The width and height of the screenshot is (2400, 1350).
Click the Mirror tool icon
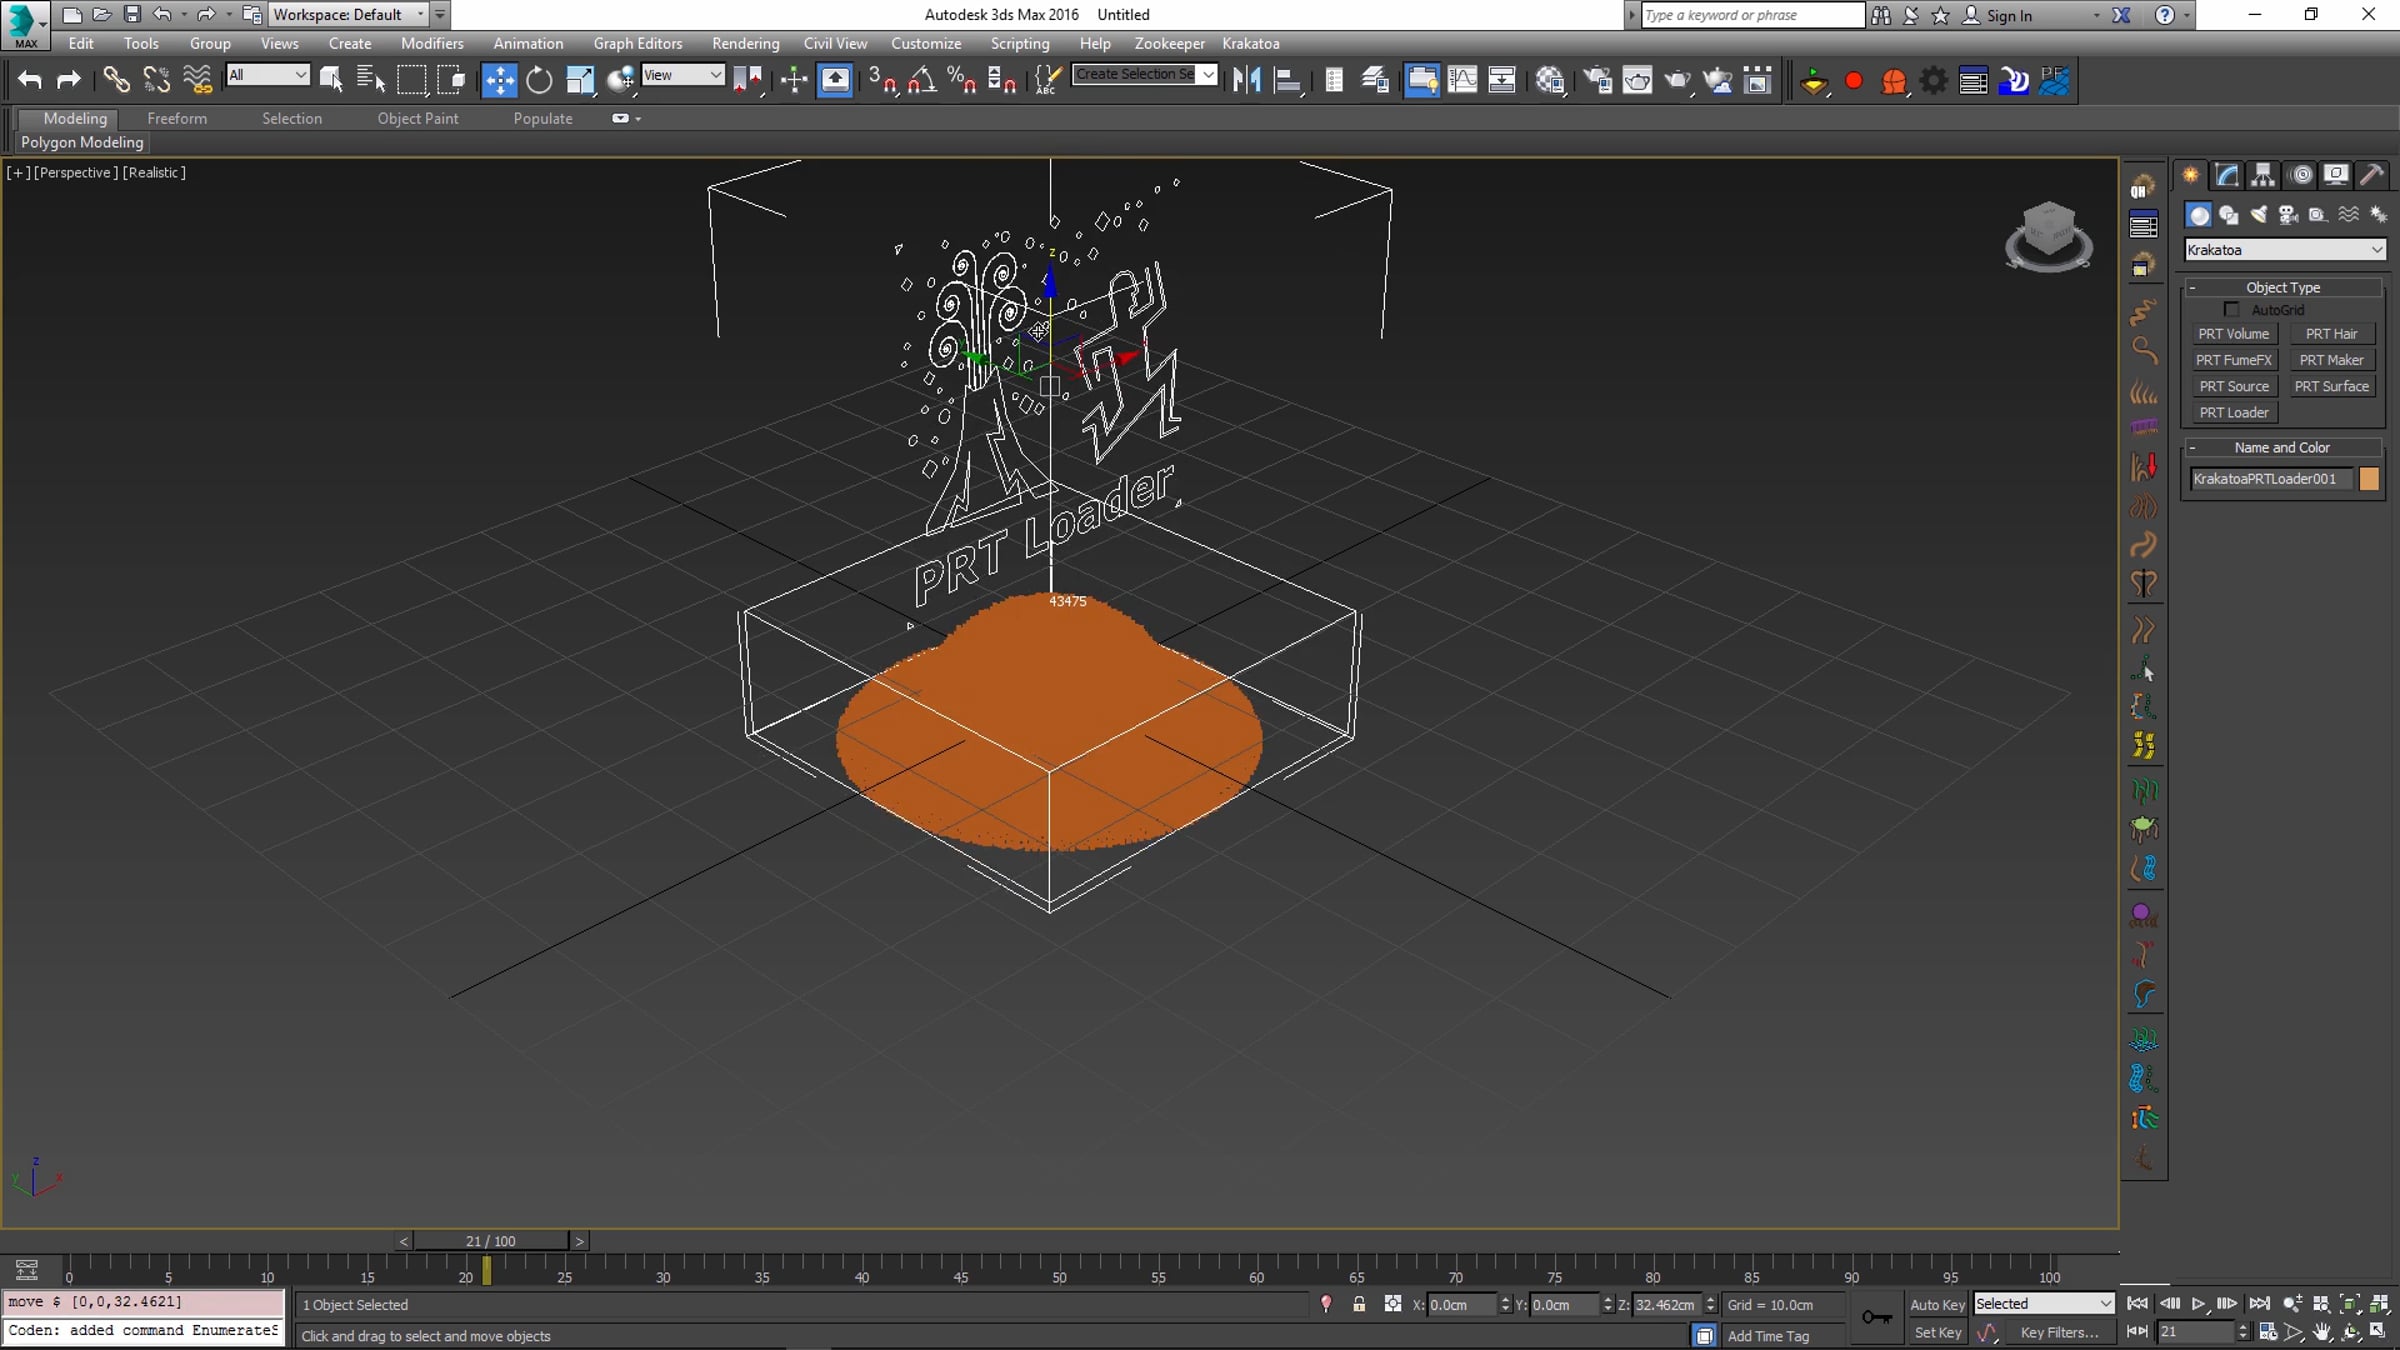1247,80
